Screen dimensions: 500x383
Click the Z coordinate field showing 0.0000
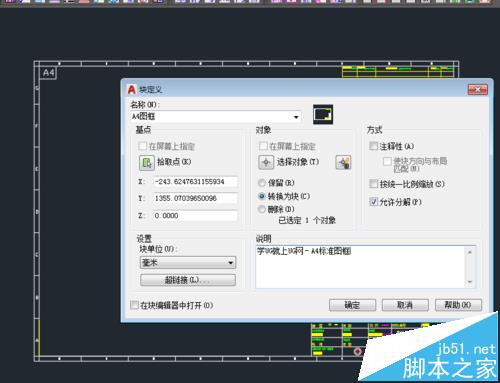195,216
